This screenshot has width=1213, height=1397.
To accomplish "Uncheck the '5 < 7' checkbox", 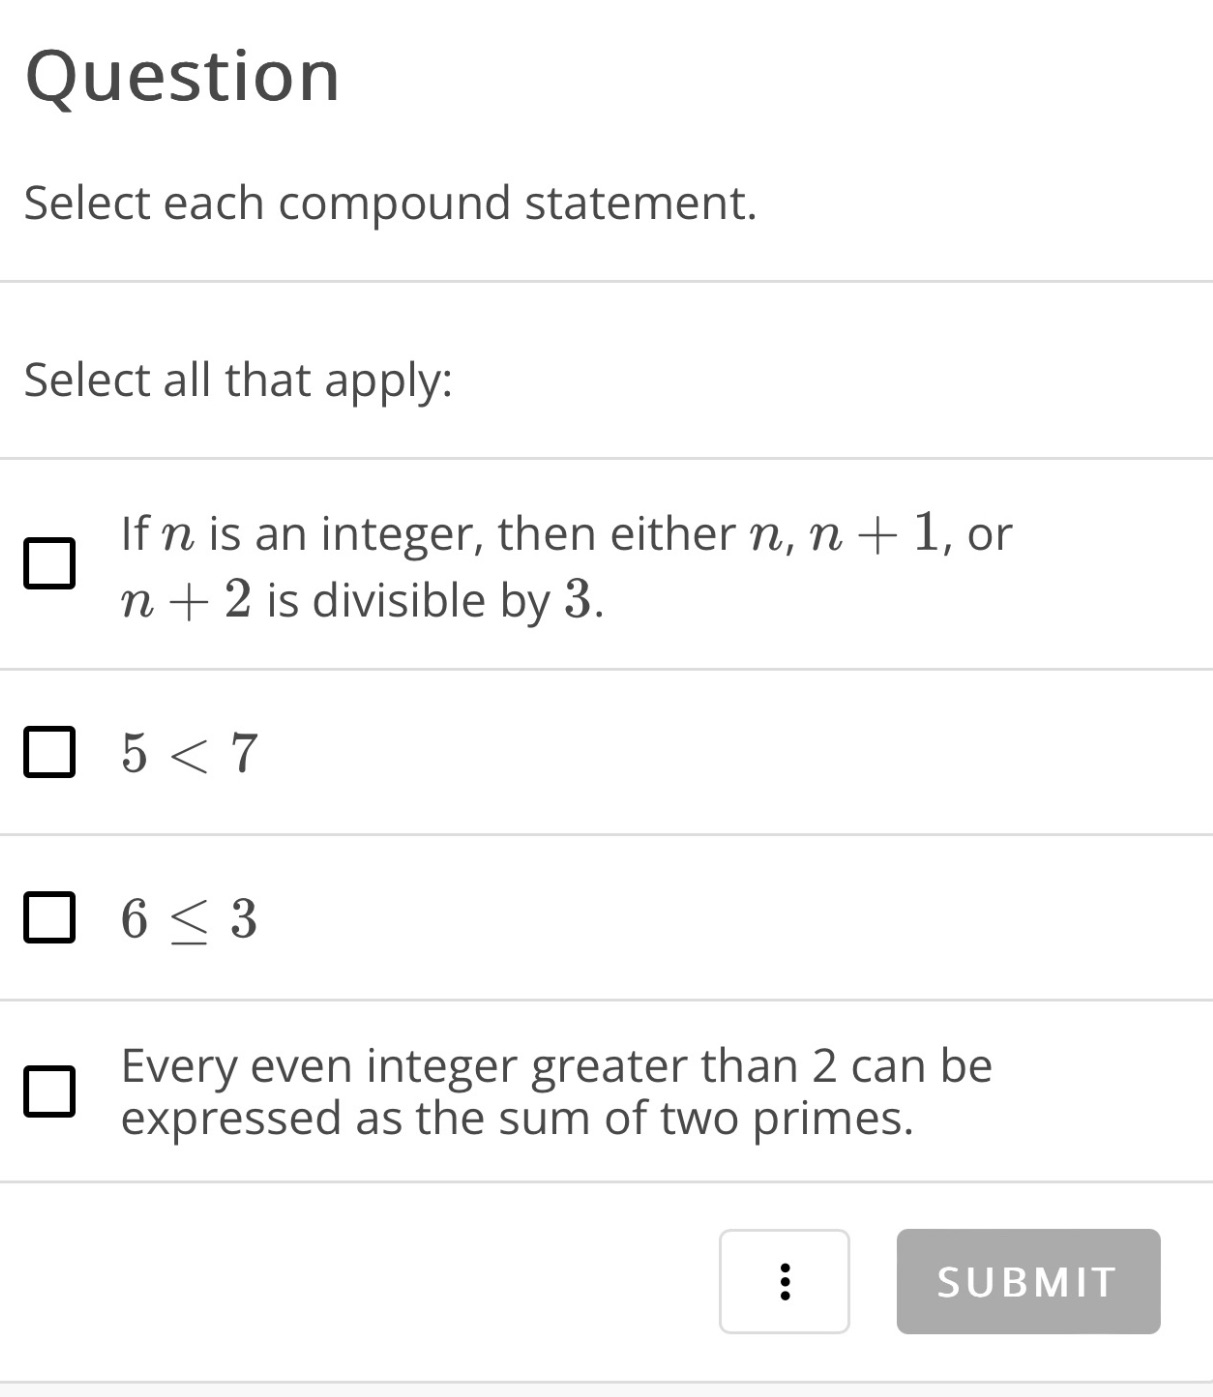I will pyautogui.click(x=49, y=751).
